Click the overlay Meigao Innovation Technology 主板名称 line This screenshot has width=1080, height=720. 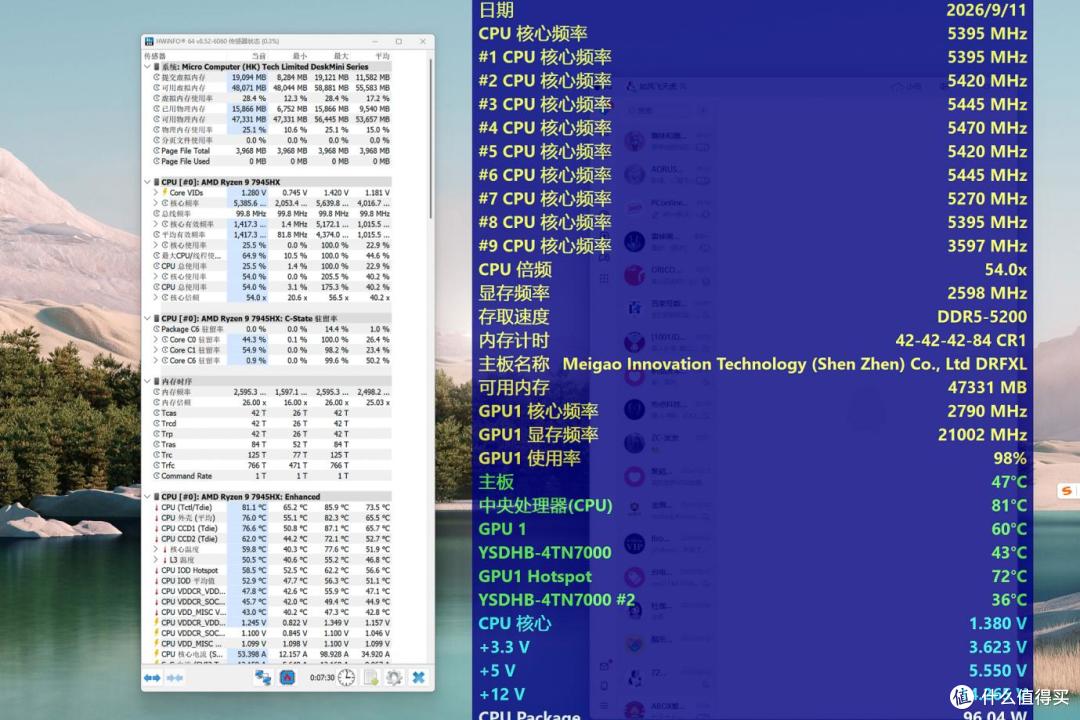tap(753, 364)
